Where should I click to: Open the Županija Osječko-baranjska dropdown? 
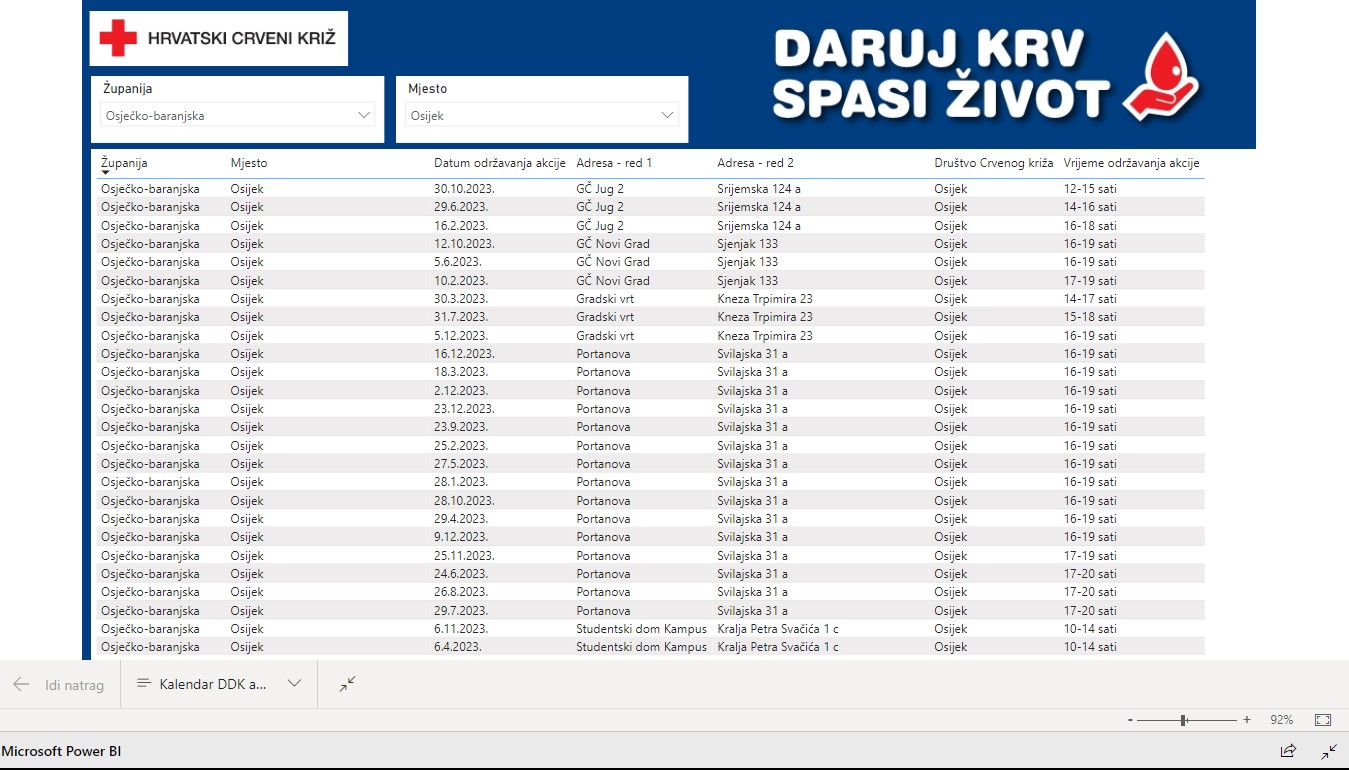238,115
